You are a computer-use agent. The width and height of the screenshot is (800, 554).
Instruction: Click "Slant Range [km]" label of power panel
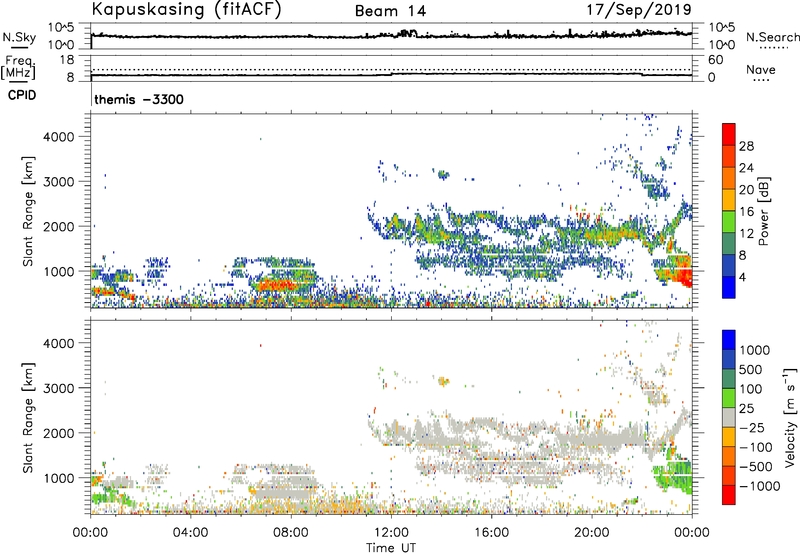coord(28,211)
